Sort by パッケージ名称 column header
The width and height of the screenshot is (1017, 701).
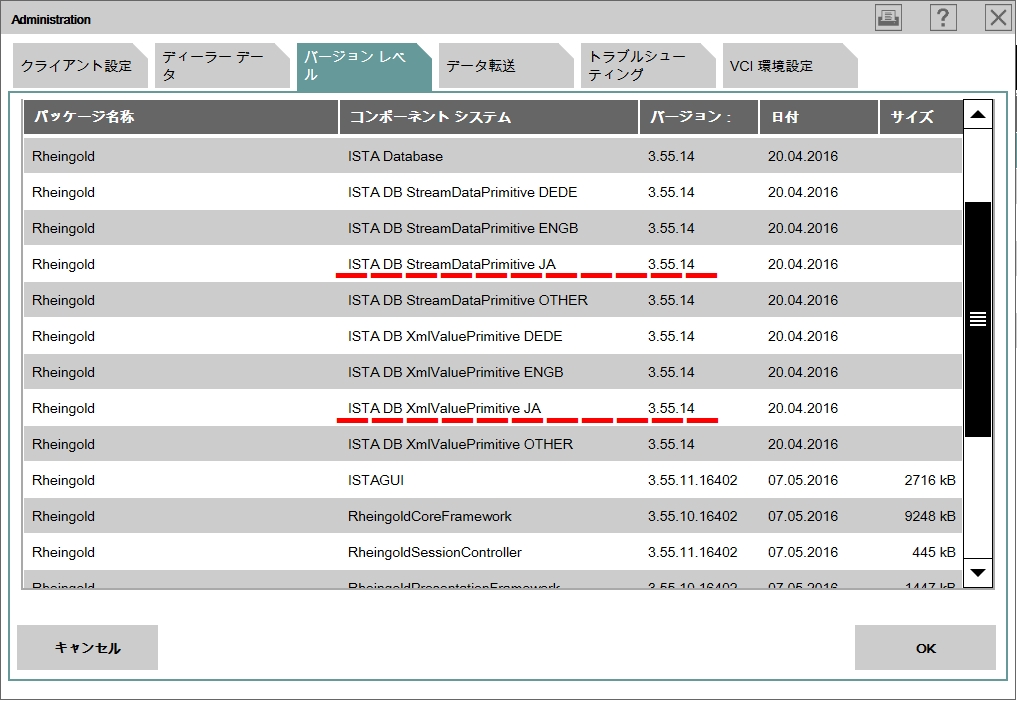(181, 117)
